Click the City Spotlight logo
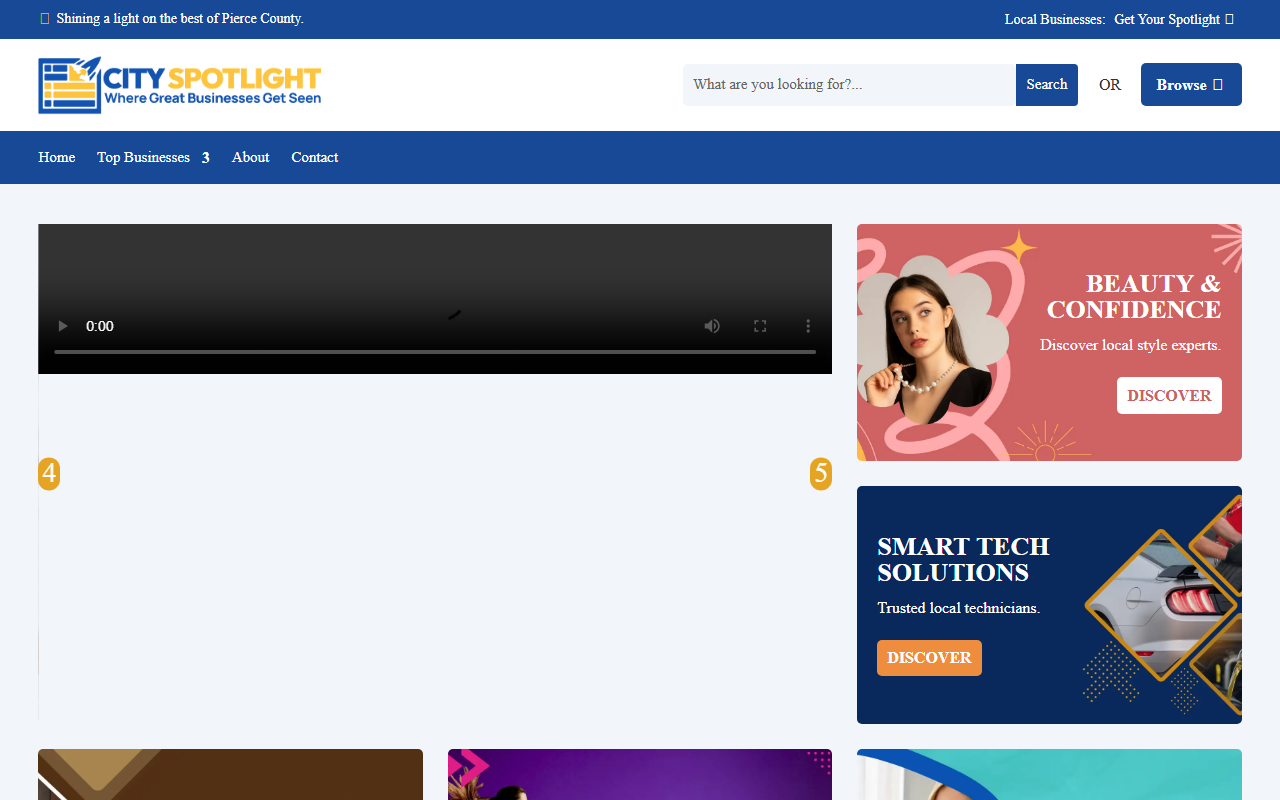This screenshot has height=800, width=1280. pyautogui.click(x=180, y=85)
